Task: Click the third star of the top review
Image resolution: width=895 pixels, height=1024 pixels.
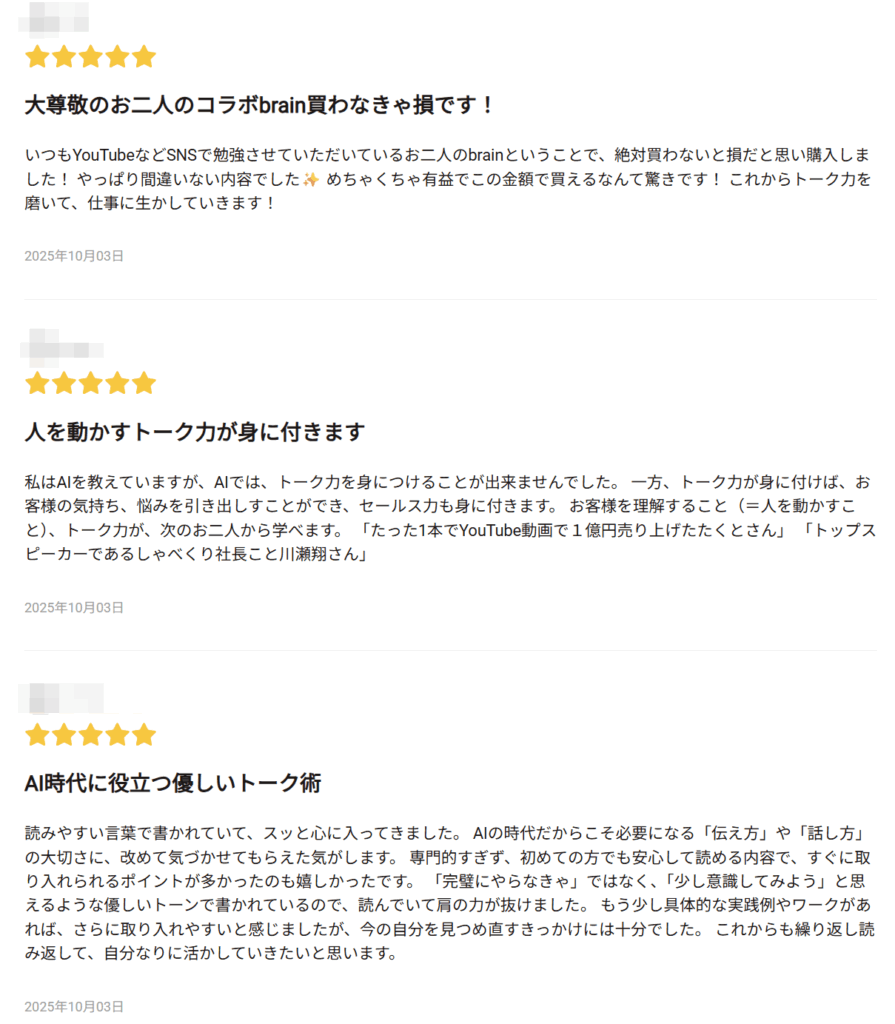Action: point(91,56)
